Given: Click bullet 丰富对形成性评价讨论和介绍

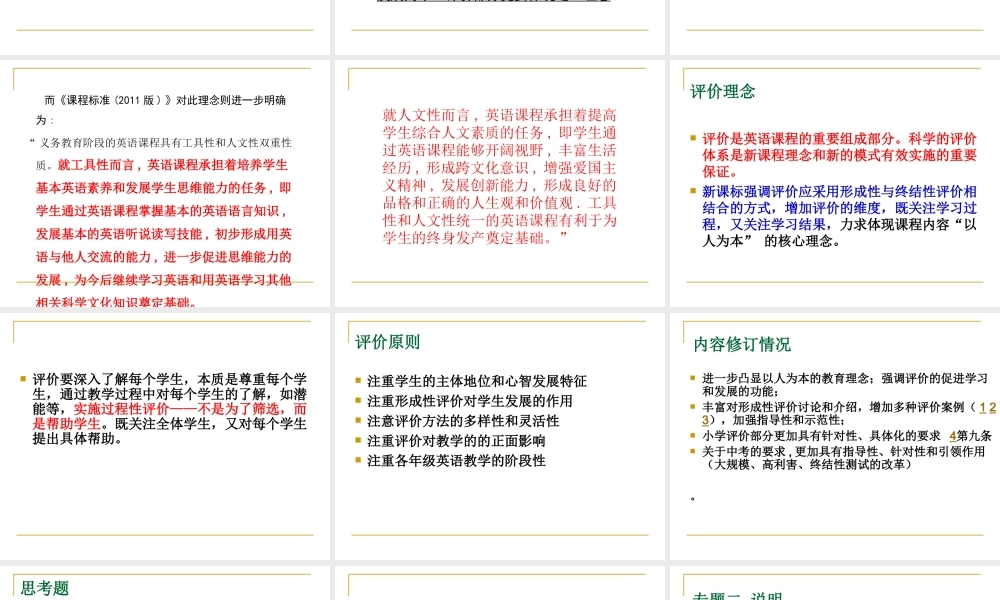Looking at the screenshot, I should pyautogui.click(x=849, y=413).
